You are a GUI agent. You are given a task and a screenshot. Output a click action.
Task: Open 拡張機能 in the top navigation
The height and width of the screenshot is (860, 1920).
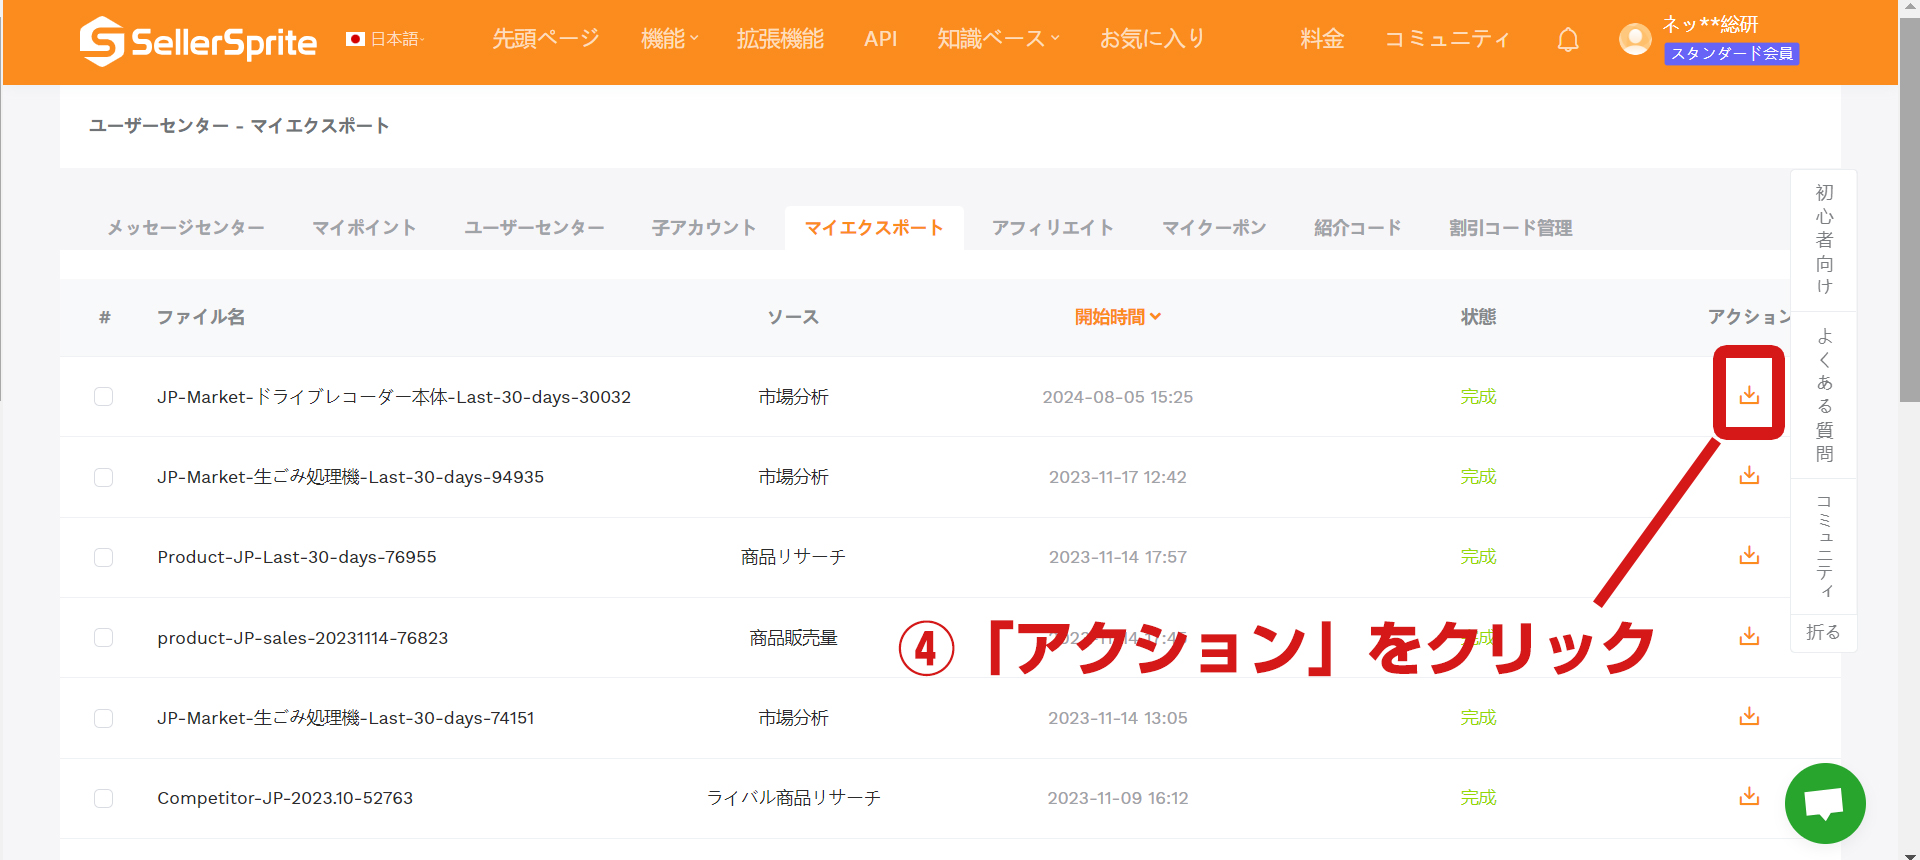pos(780,39)
